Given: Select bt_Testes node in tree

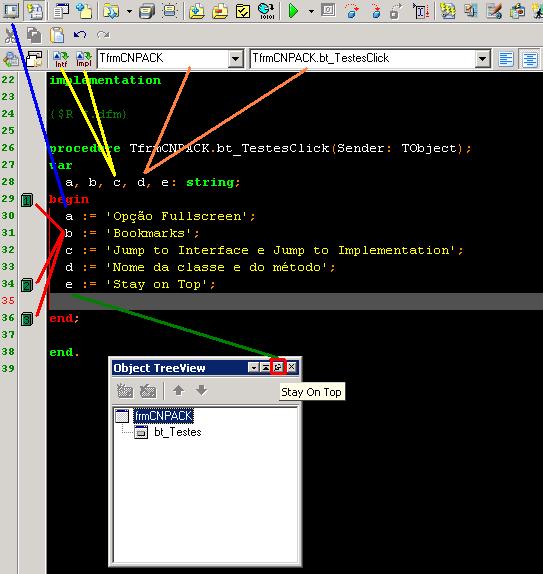Looking at the screenshot, I should pos(178,432).
